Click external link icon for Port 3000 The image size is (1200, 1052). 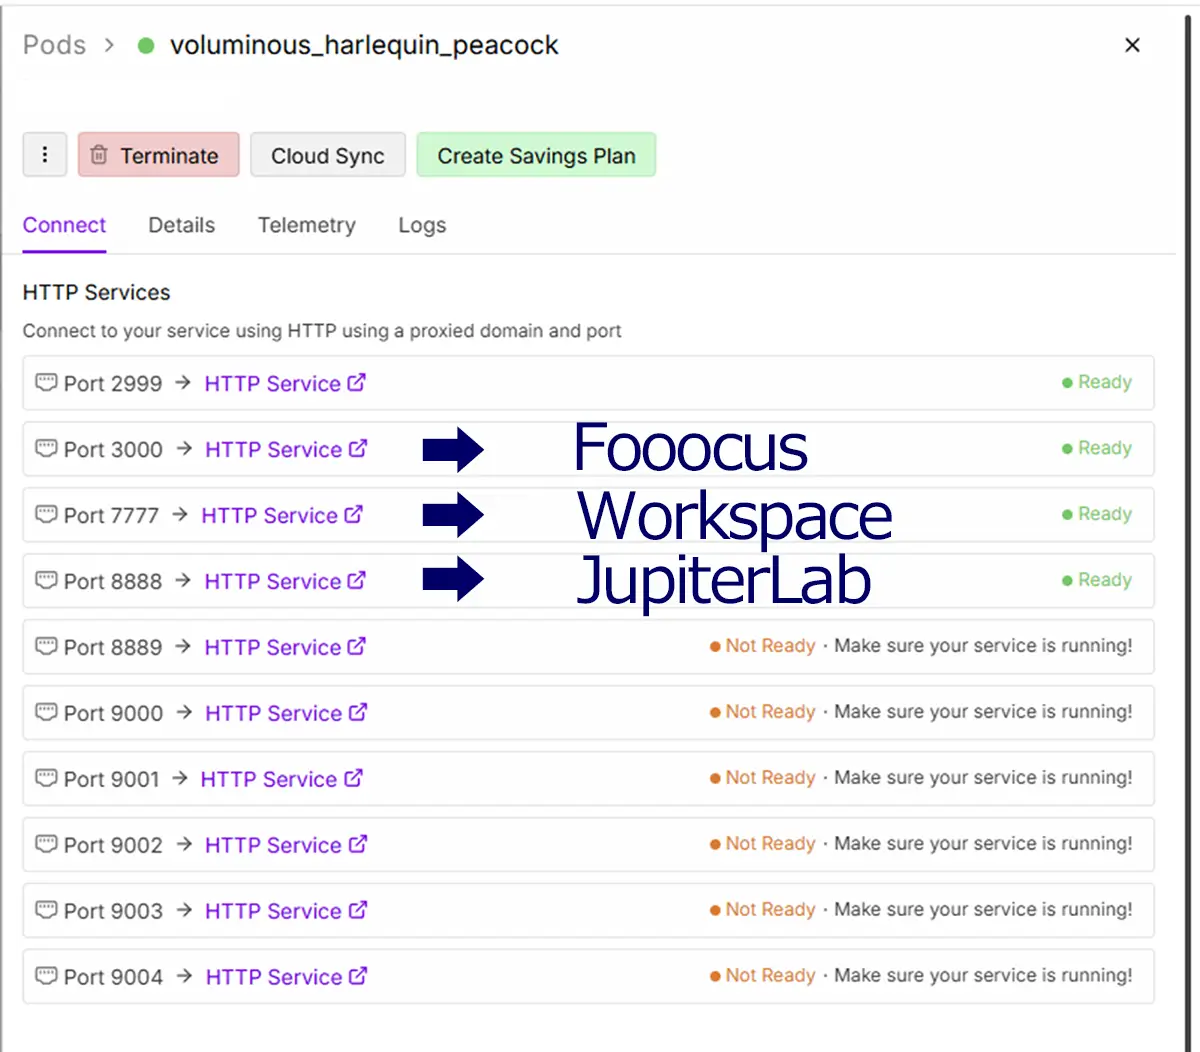click(x=358, y=449)
